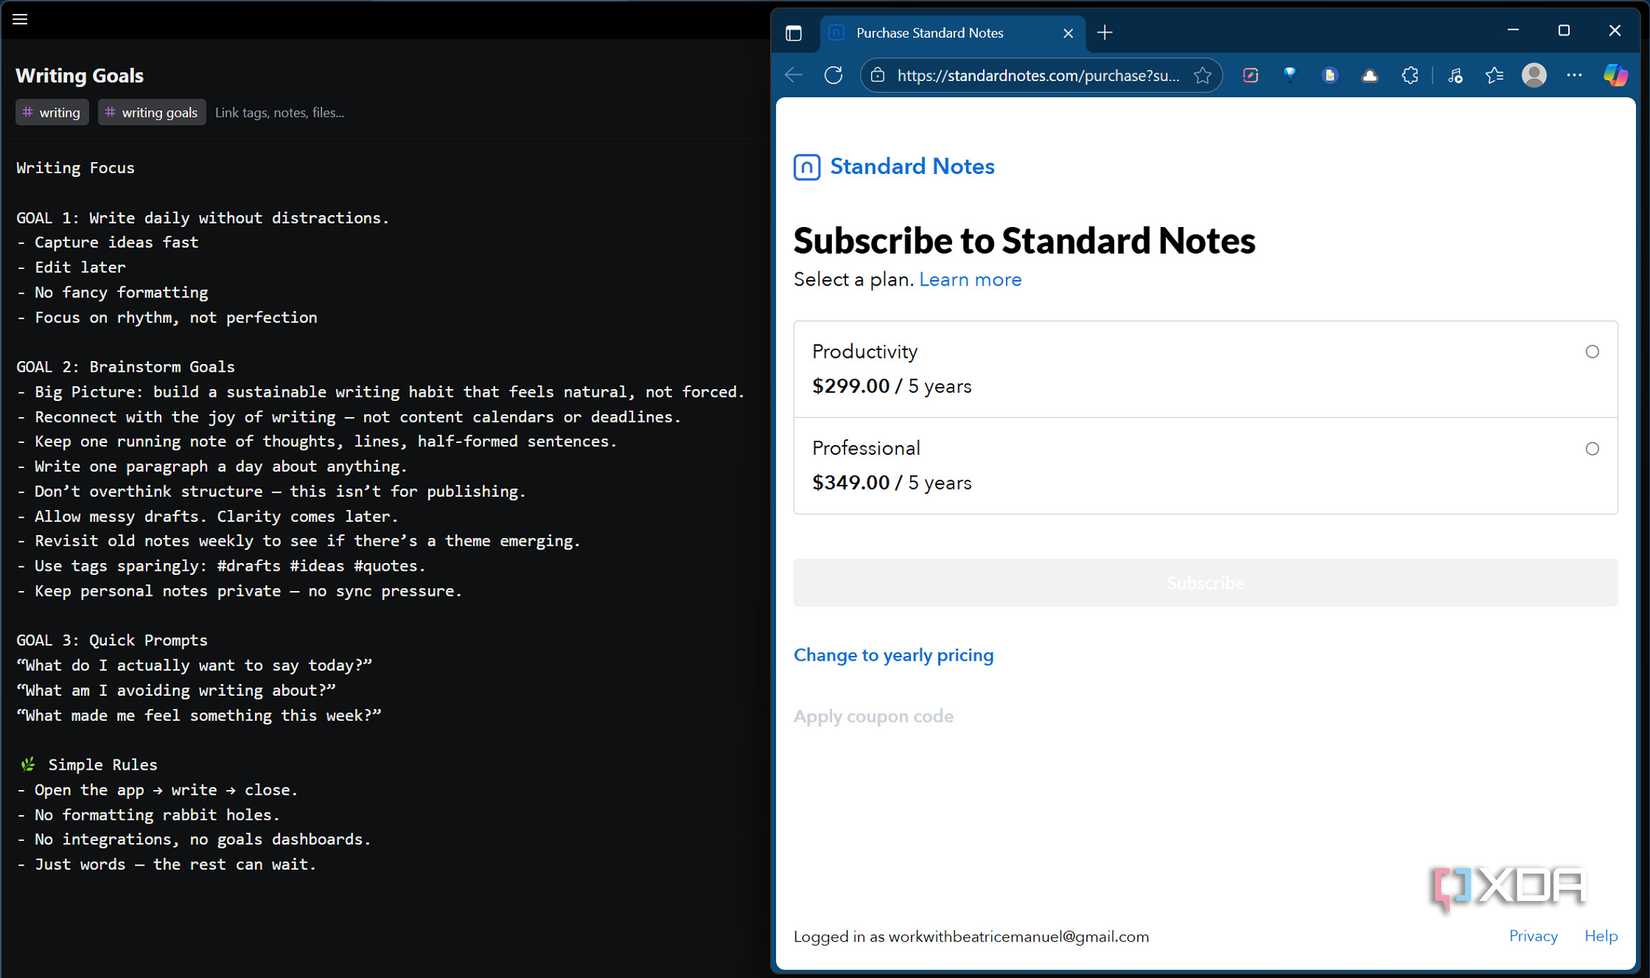Open the Copilot sidebar in Edge

click(x=1615, y=75)
